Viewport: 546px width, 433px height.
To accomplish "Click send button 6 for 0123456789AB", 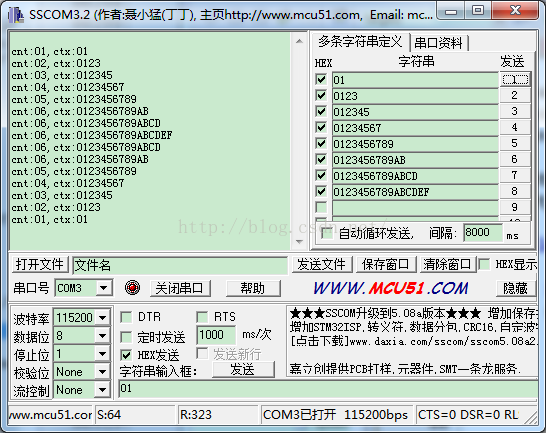I will point(515,160).
